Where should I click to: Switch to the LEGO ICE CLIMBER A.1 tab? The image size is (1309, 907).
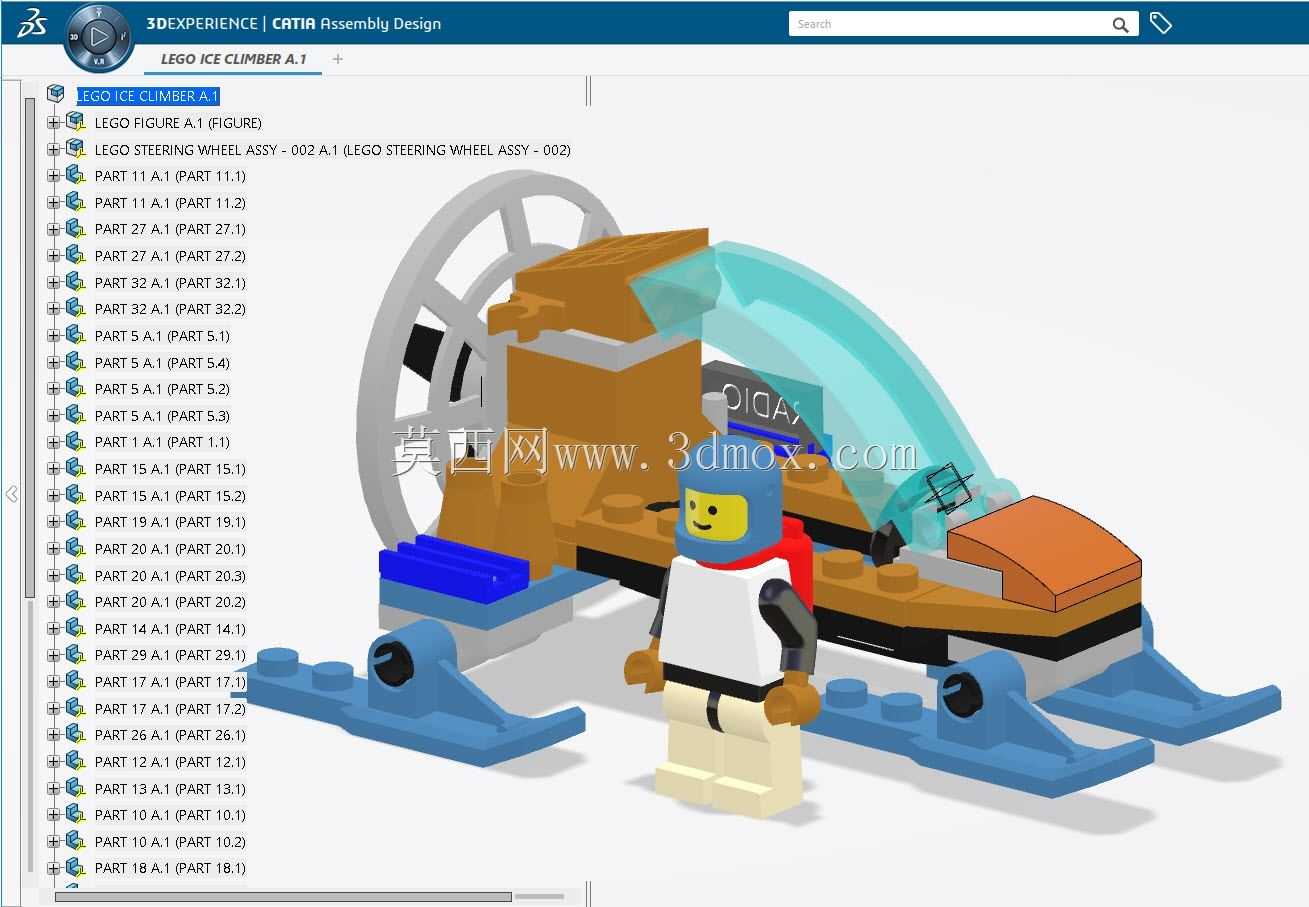234,59
